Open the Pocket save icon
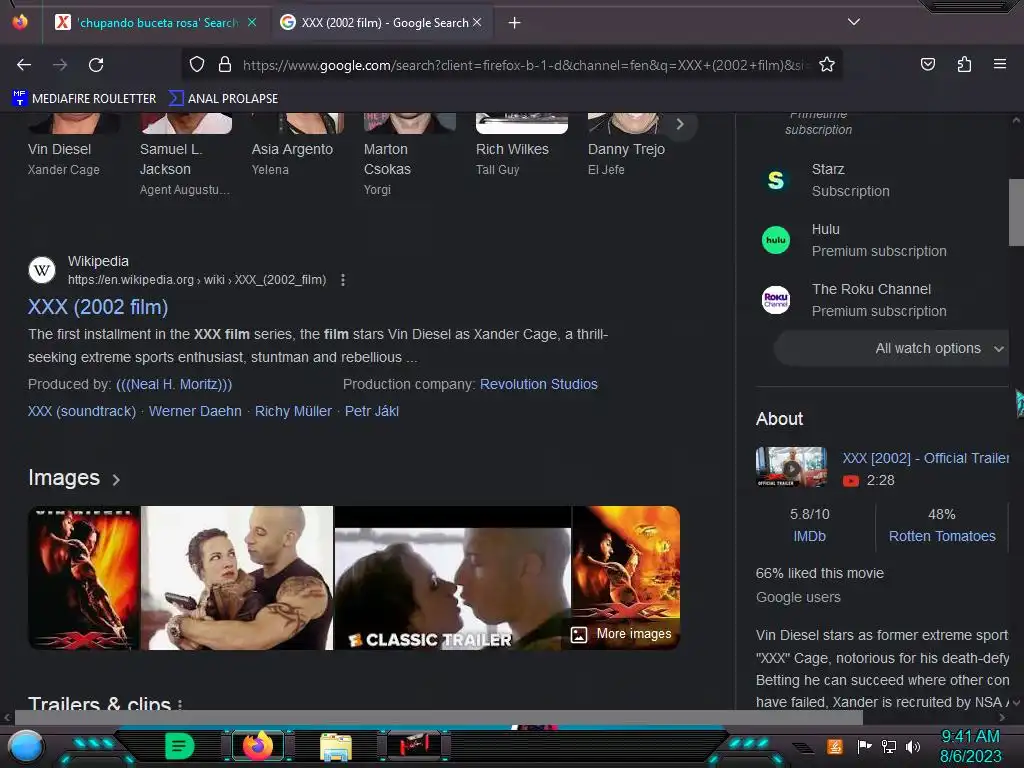Viewport: 1024px width, 768px height. (x=927, y=64)
